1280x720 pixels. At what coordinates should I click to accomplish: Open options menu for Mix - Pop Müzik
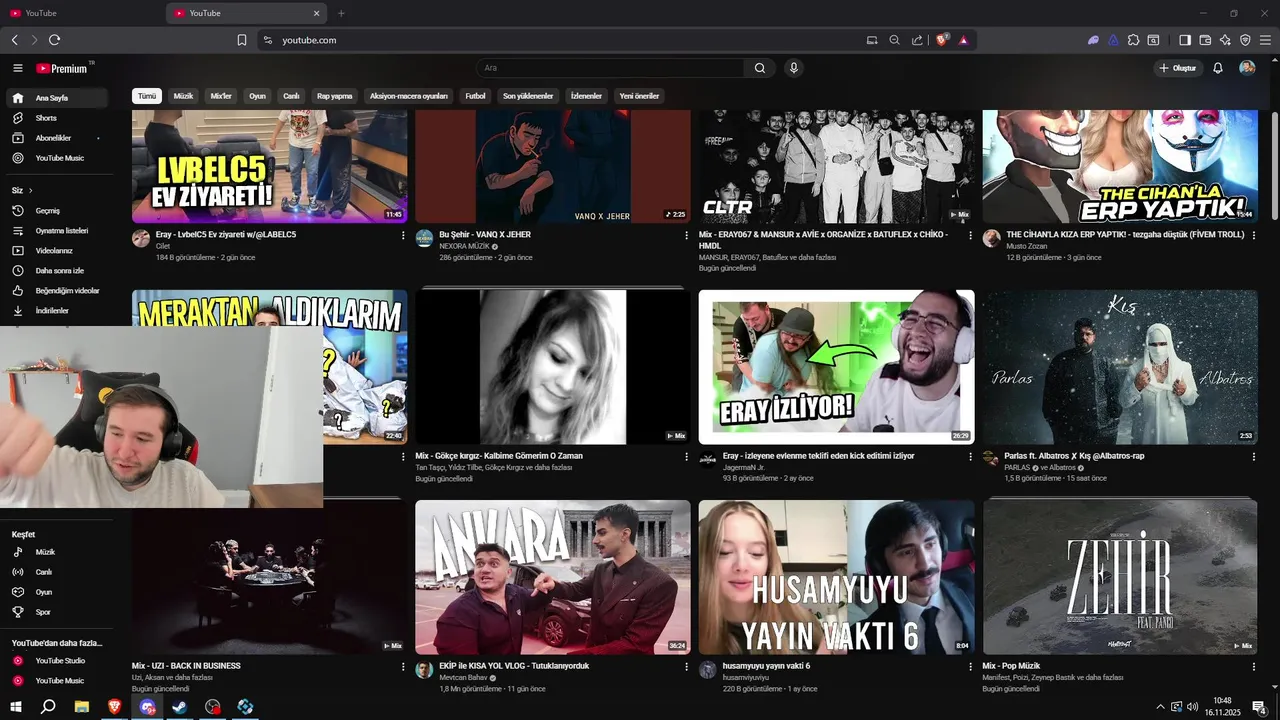pos(1254,667)
